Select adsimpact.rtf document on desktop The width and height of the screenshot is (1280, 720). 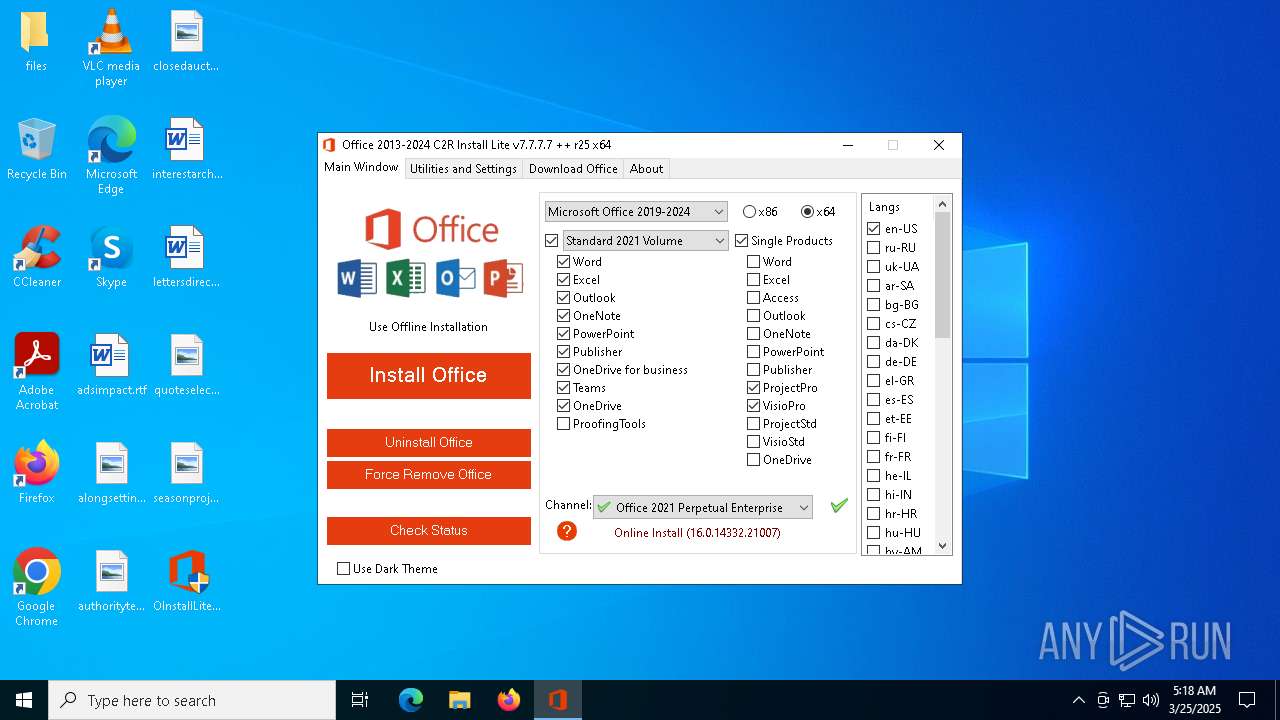pyautogui.click(x=111, y=365)
